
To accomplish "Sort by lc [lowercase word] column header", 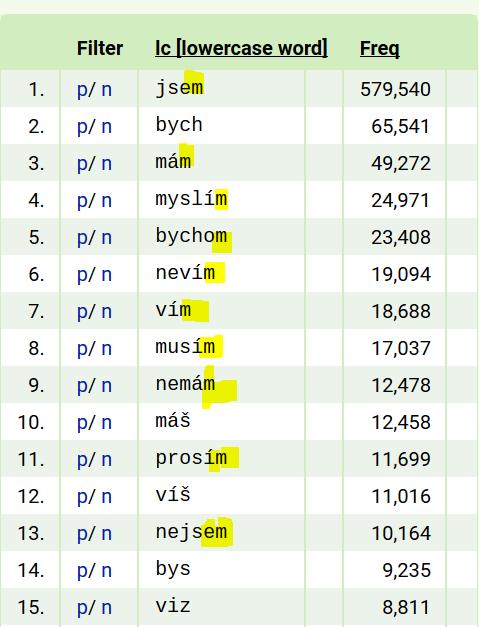I will (241, 48).
